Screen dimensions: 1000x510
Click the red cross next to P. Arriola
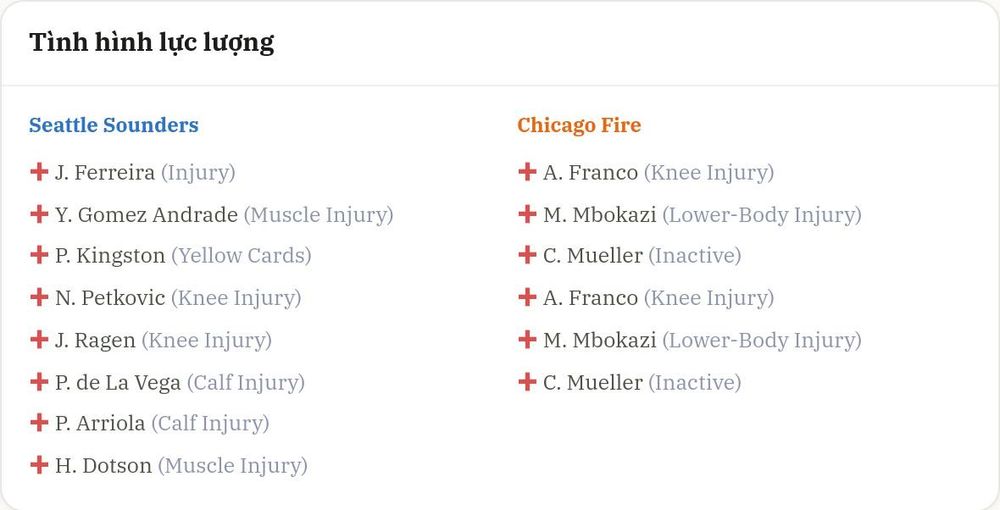[39, 422]
